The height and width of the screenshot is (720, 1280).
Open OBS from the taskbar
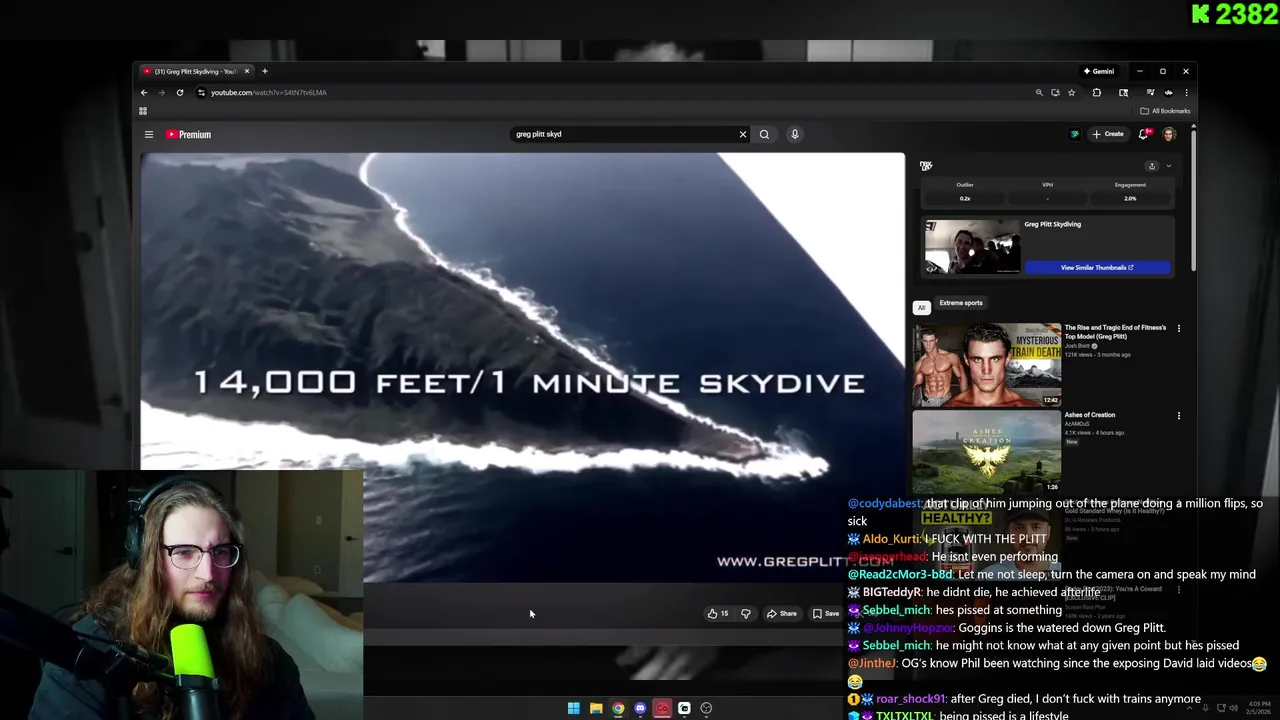[x=706, y=708]
